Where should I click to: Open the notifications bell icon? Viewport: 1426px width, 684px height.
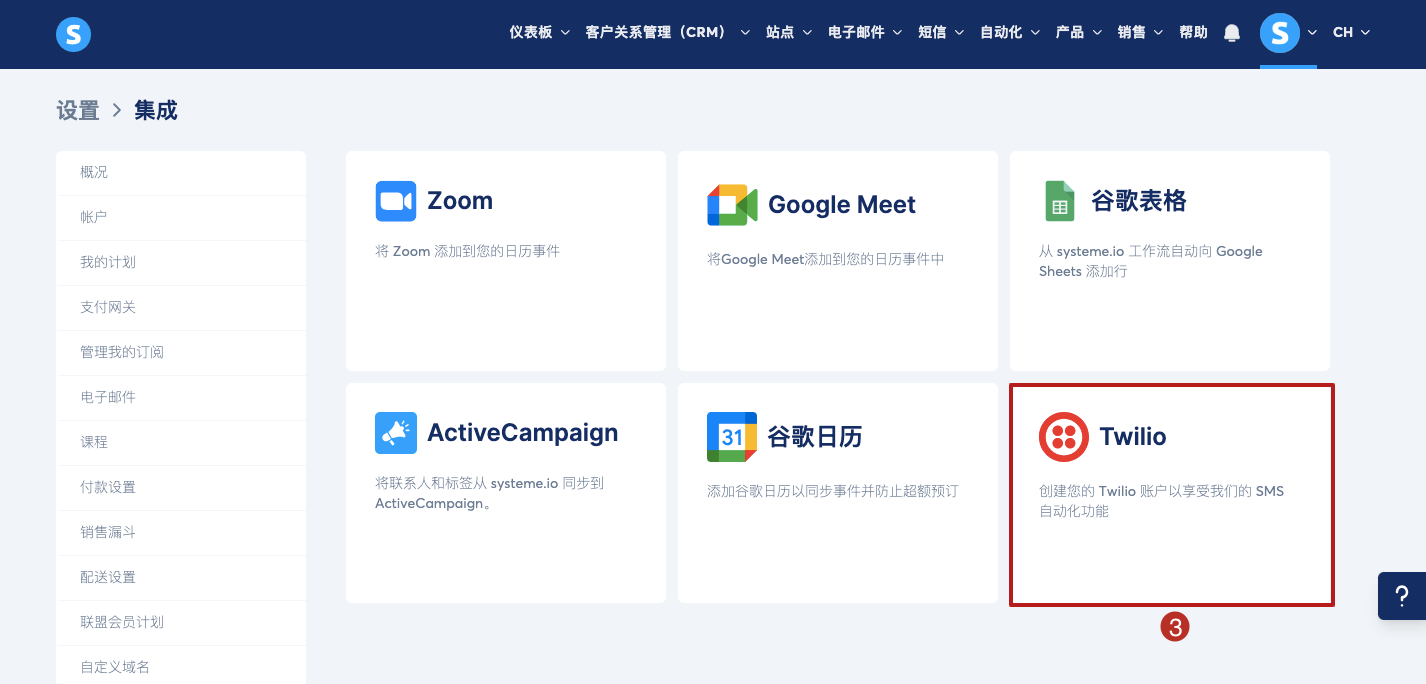1232,33
